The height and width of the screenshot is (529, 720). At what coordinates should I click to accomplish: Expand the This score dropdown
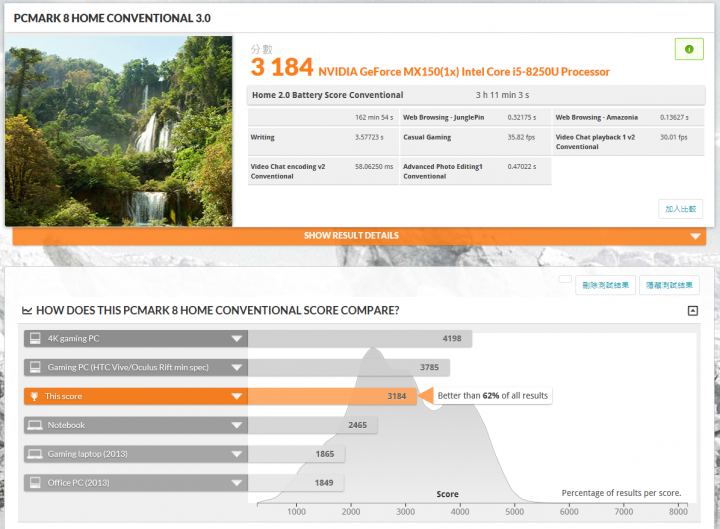click(x=236, y=397)
